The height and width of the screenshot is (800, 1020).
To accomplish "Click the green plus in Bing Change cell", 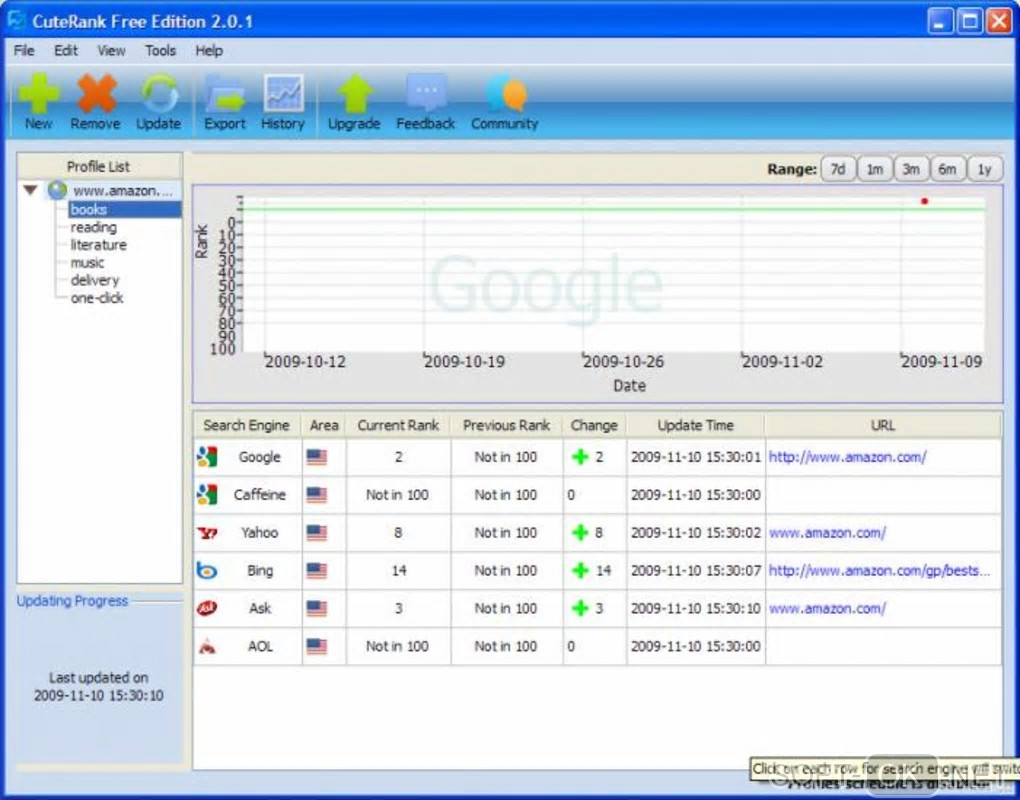I will coord(580,570).
